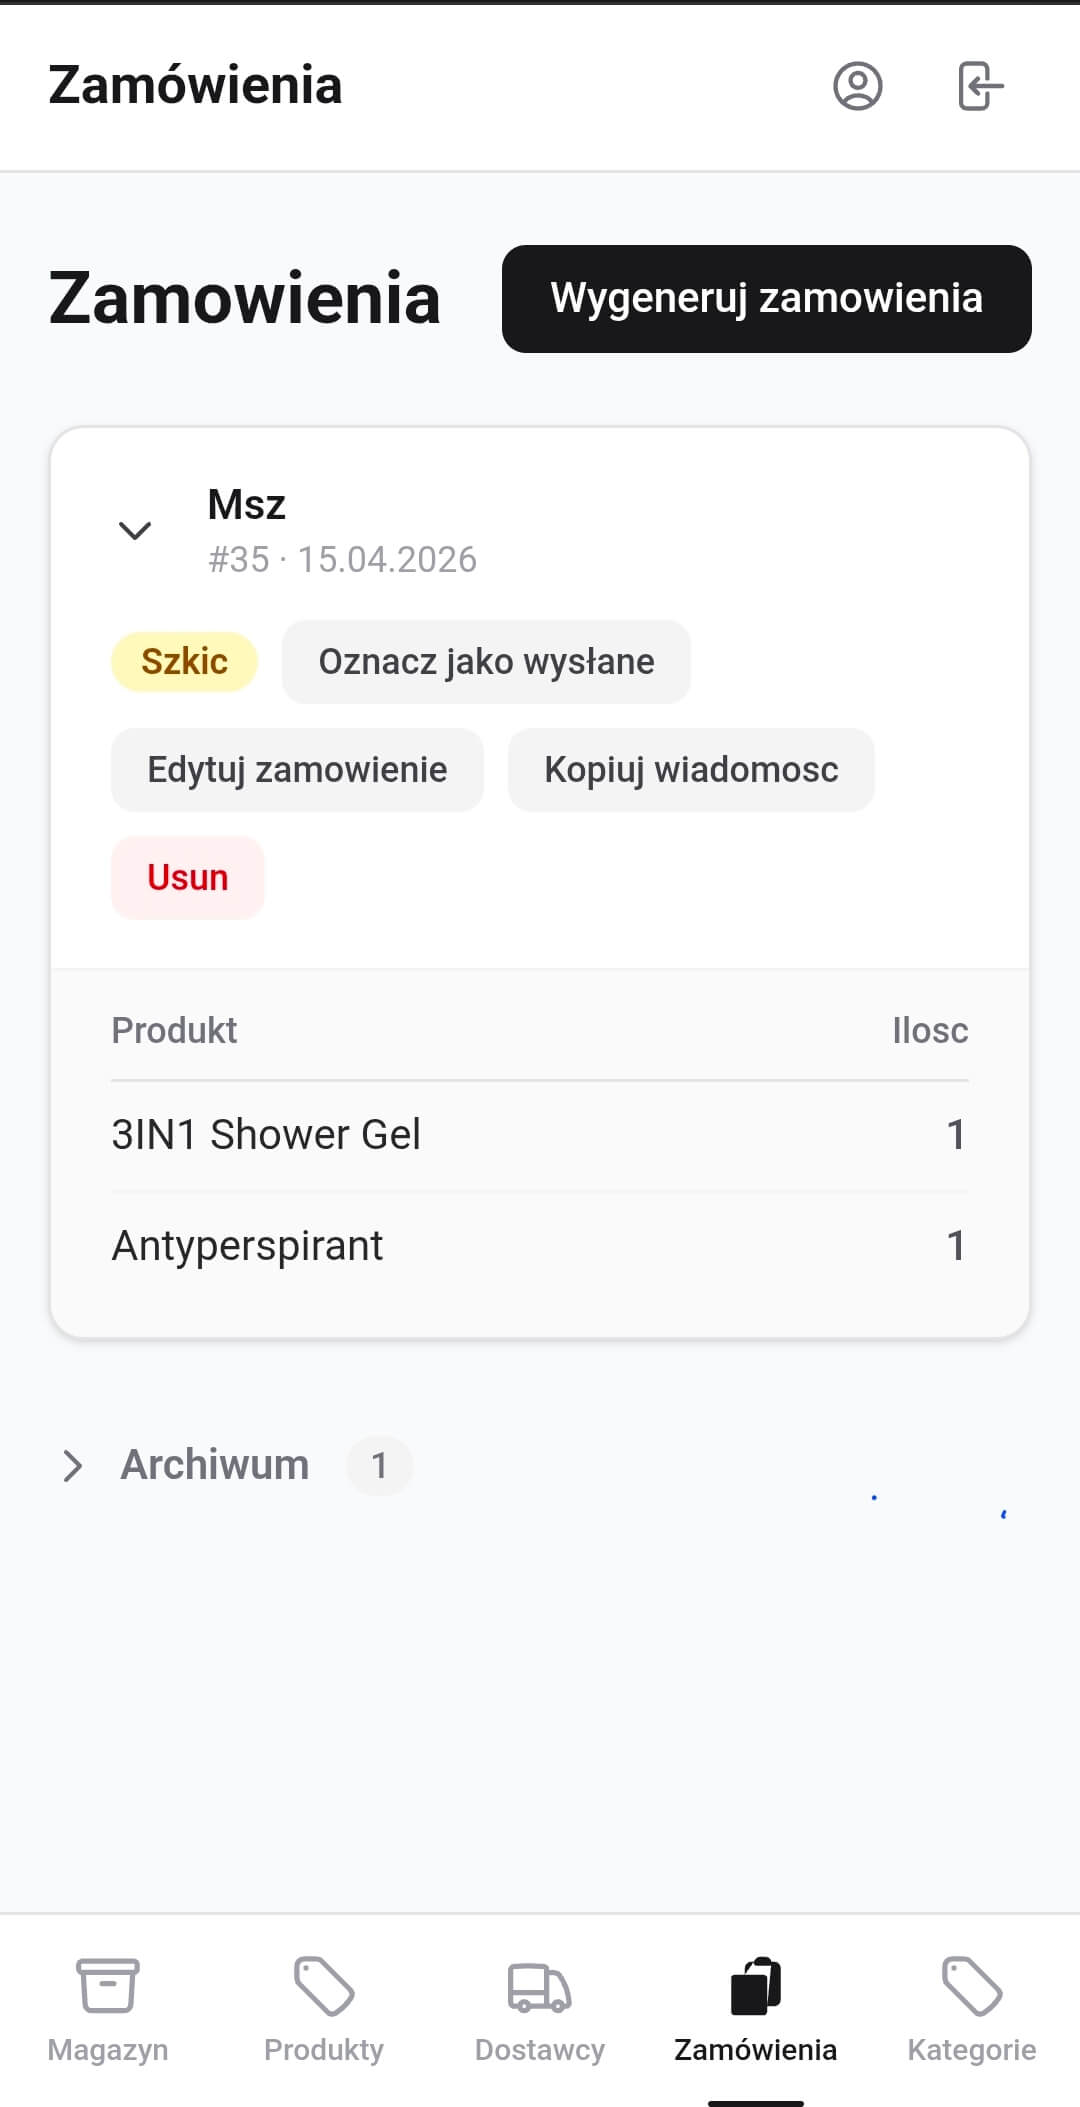This screenshot has width=1080, height=2107.
Task: Mark order as sent with Oznacz jako wysłane
Action: [x=486, y=662]
